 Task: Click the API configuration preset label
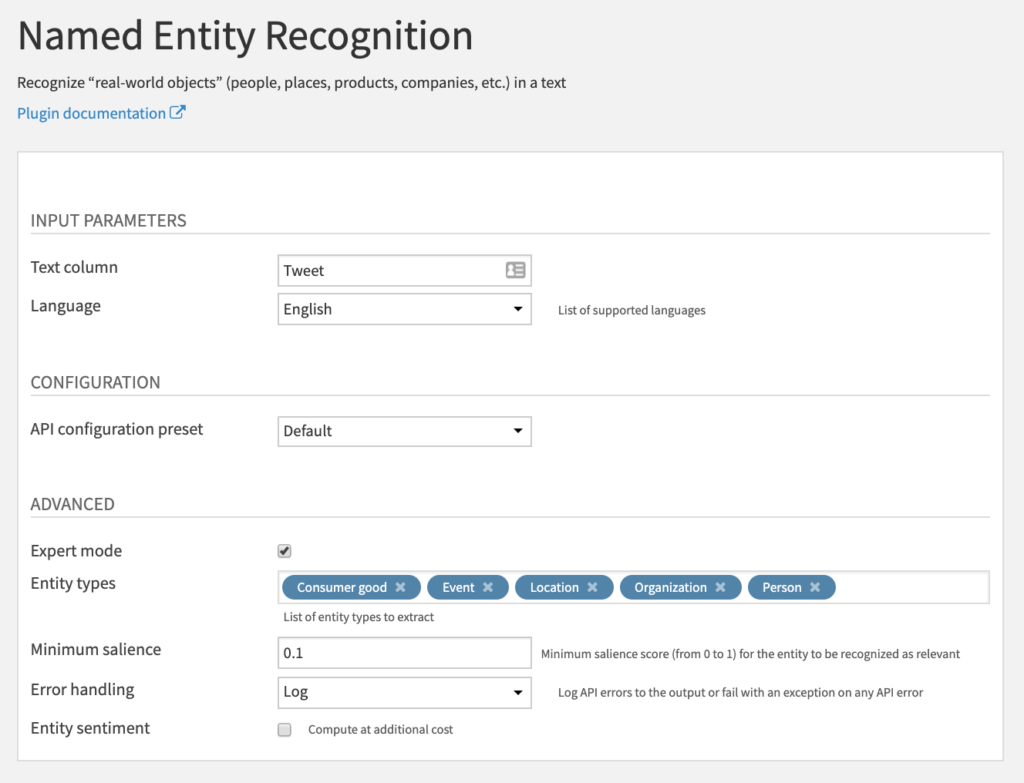(117, 429)
